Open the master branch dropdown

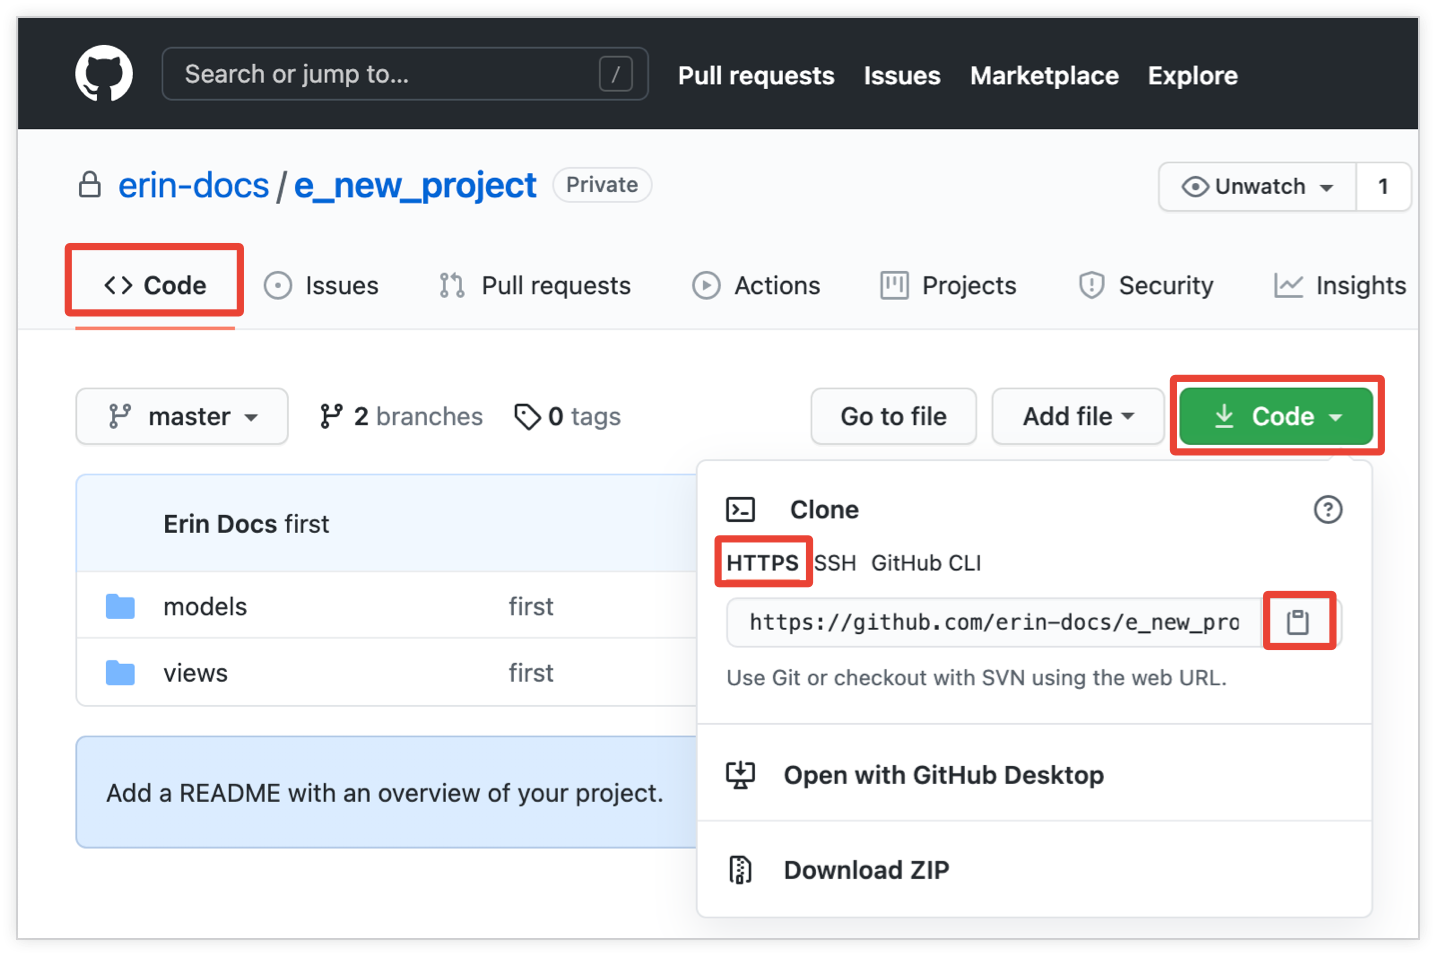pyautogui.click(x=182, y=416)
